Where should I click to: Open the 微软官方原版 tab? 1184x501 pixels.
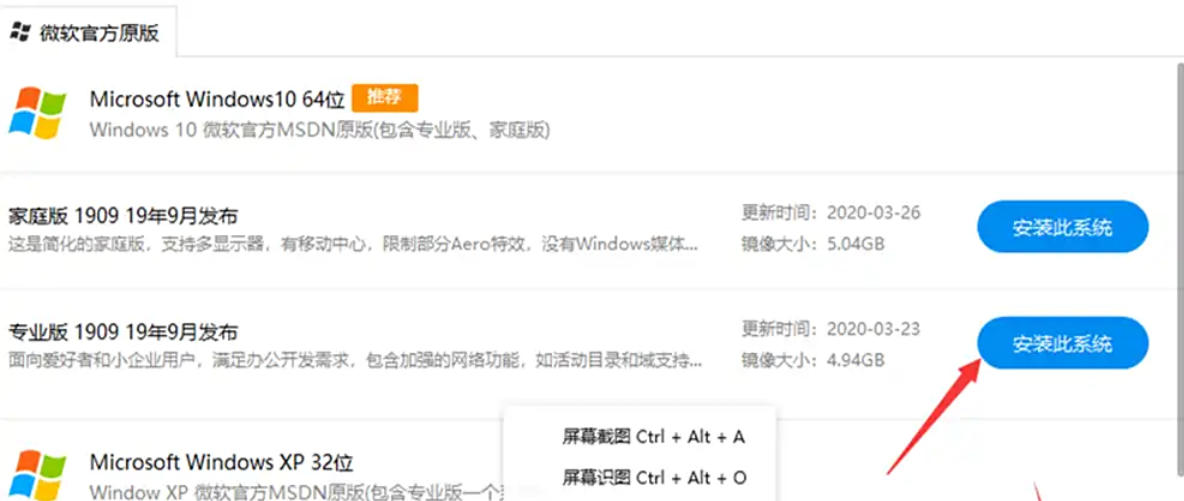[88, 32]
